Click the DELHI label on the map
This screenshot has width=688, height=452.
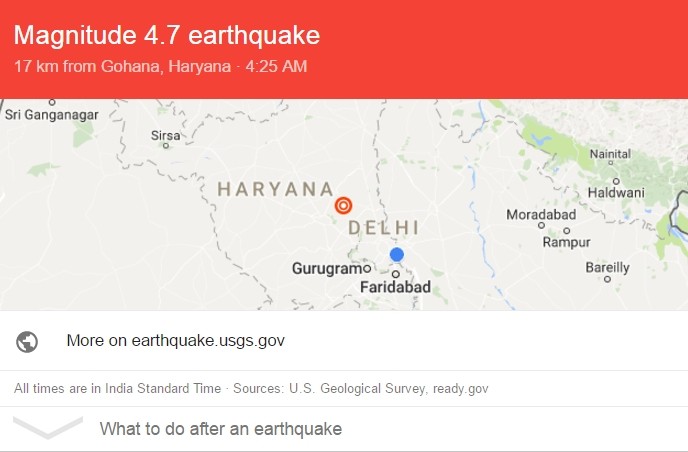(383, 228)
